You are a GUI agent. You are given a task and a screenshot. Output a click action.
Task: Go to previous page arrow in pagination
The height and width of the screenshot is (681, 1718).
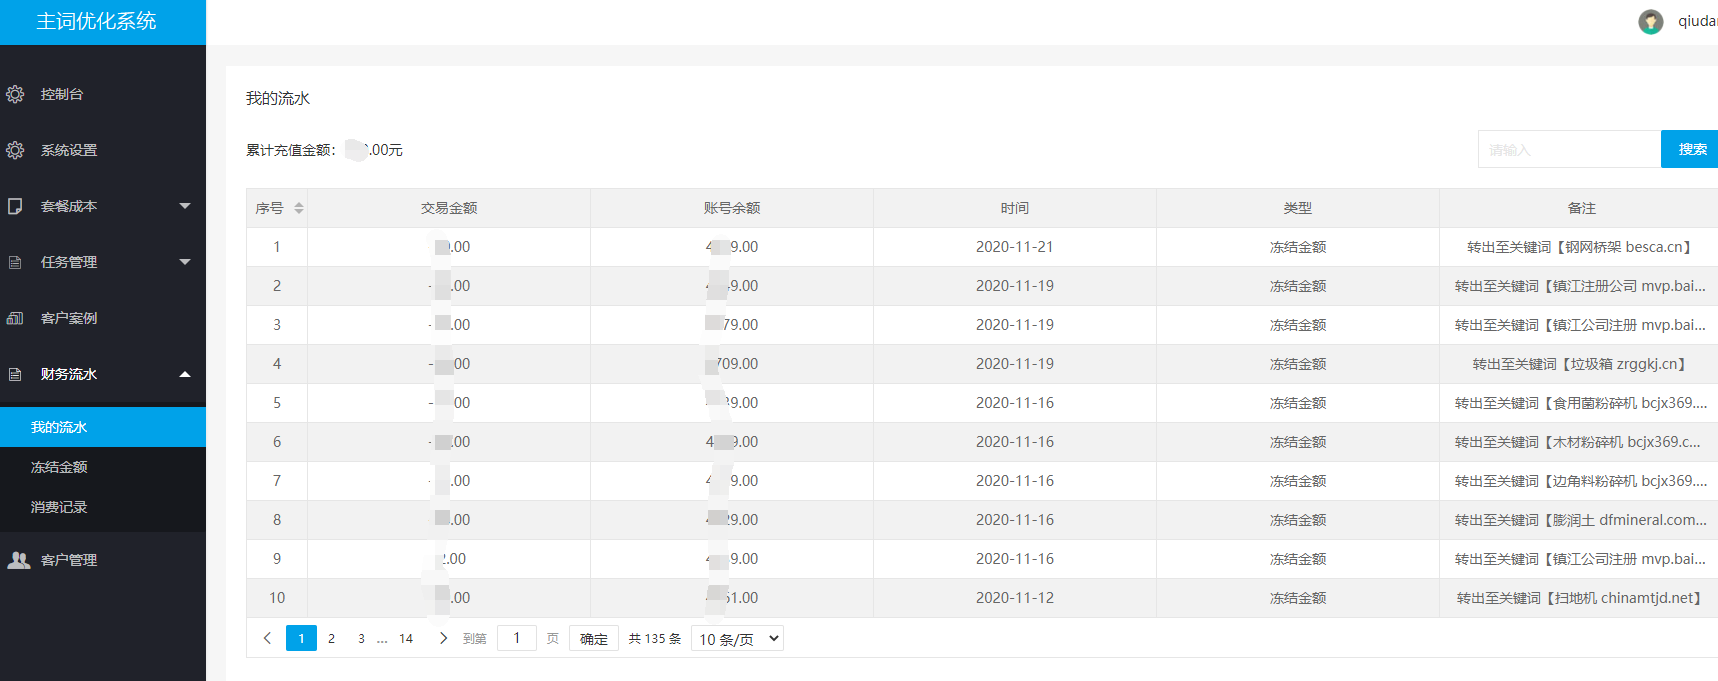pos(267,638)
